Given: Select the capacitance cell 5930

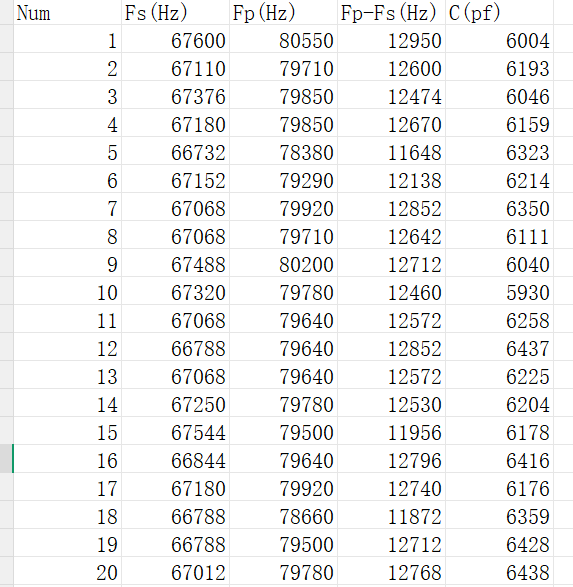Looking at the screenshot, I should [500, 291].
